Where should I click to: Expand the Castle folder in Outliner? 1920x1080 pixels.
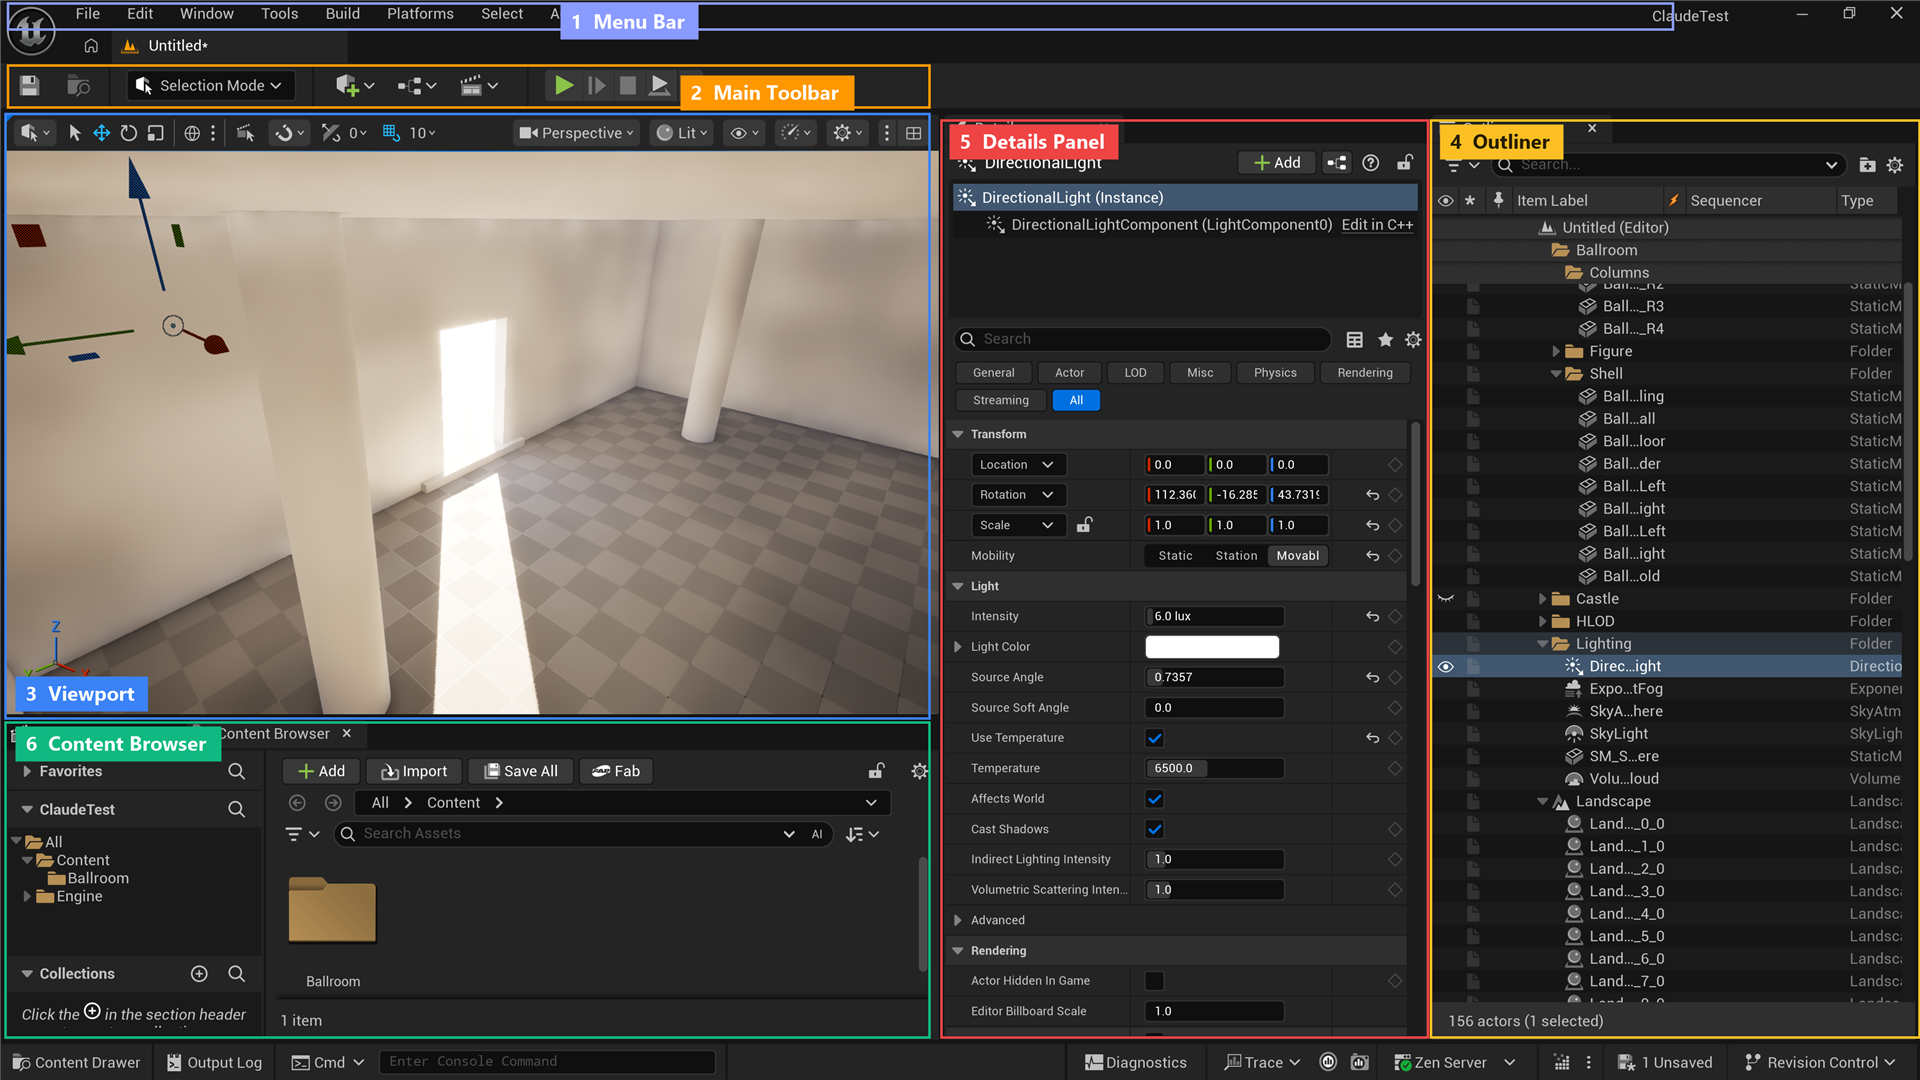pyautogui.click(x=1543, y=599)
